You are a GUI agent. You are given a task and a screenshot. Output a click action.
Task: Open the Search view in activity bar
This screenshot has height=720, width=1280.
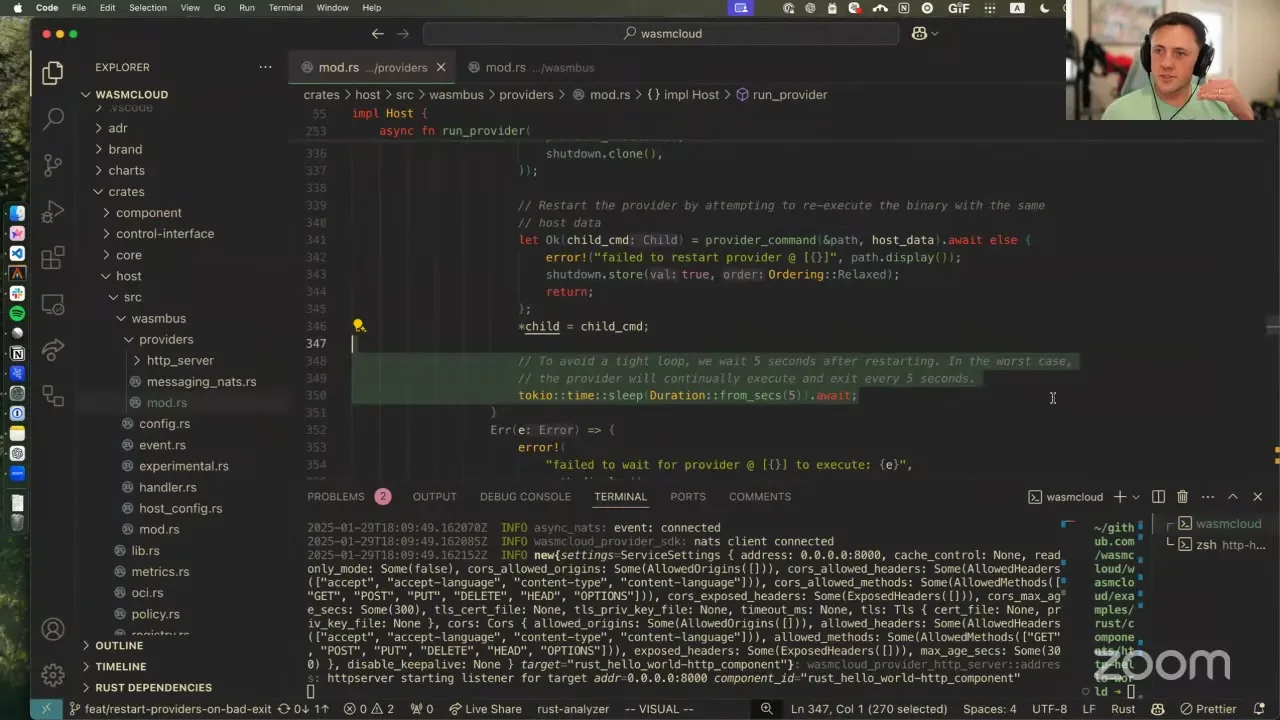(x=53, y=119)
